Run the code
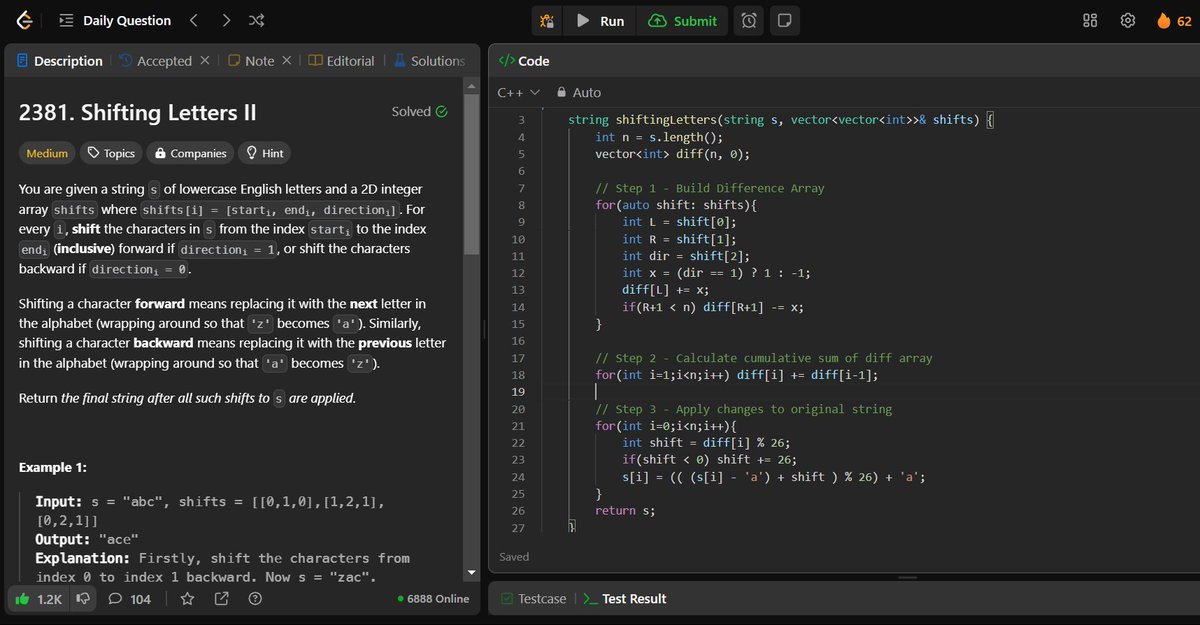1200x625 pixels. click(x=600, y=21)
